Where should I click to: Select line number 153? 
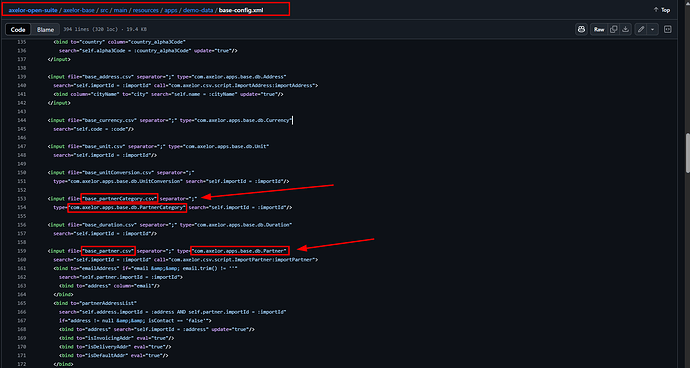coord(22,199)
